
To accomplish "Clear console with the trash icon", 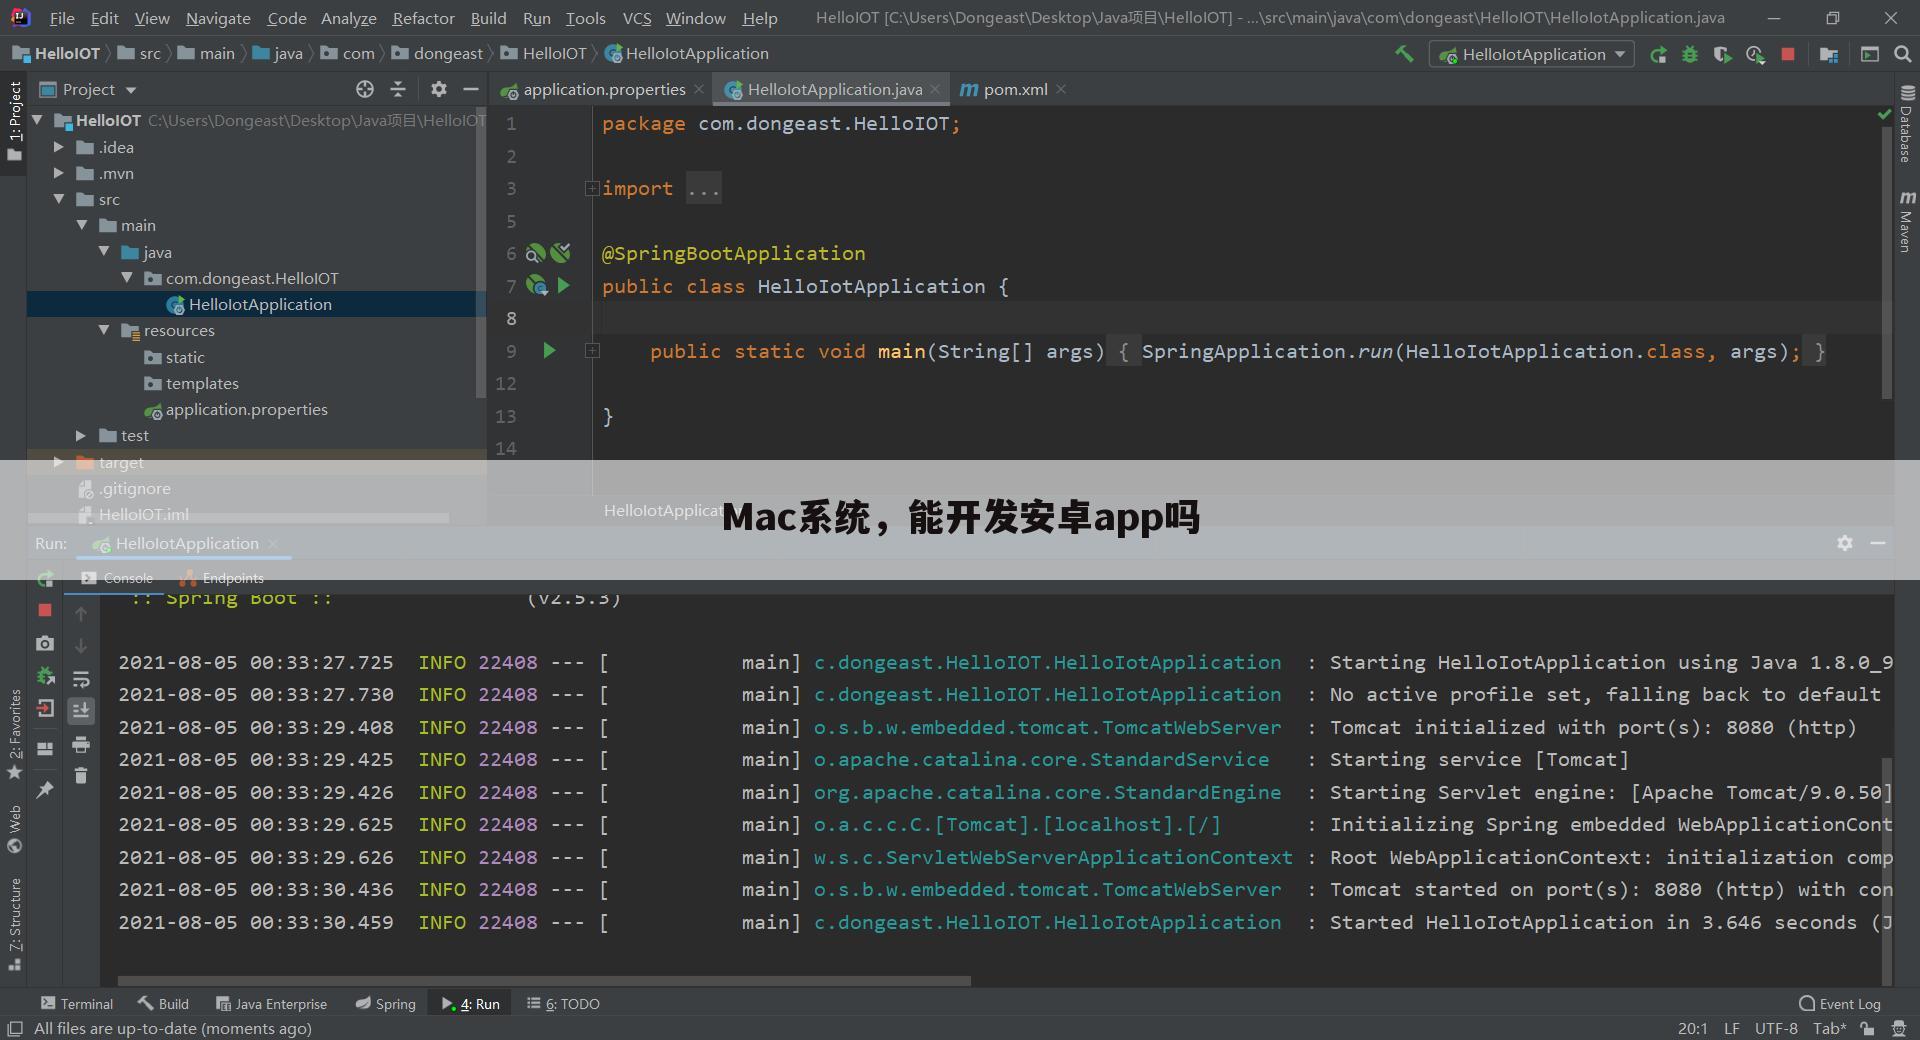I will click(x=81, y=775).
